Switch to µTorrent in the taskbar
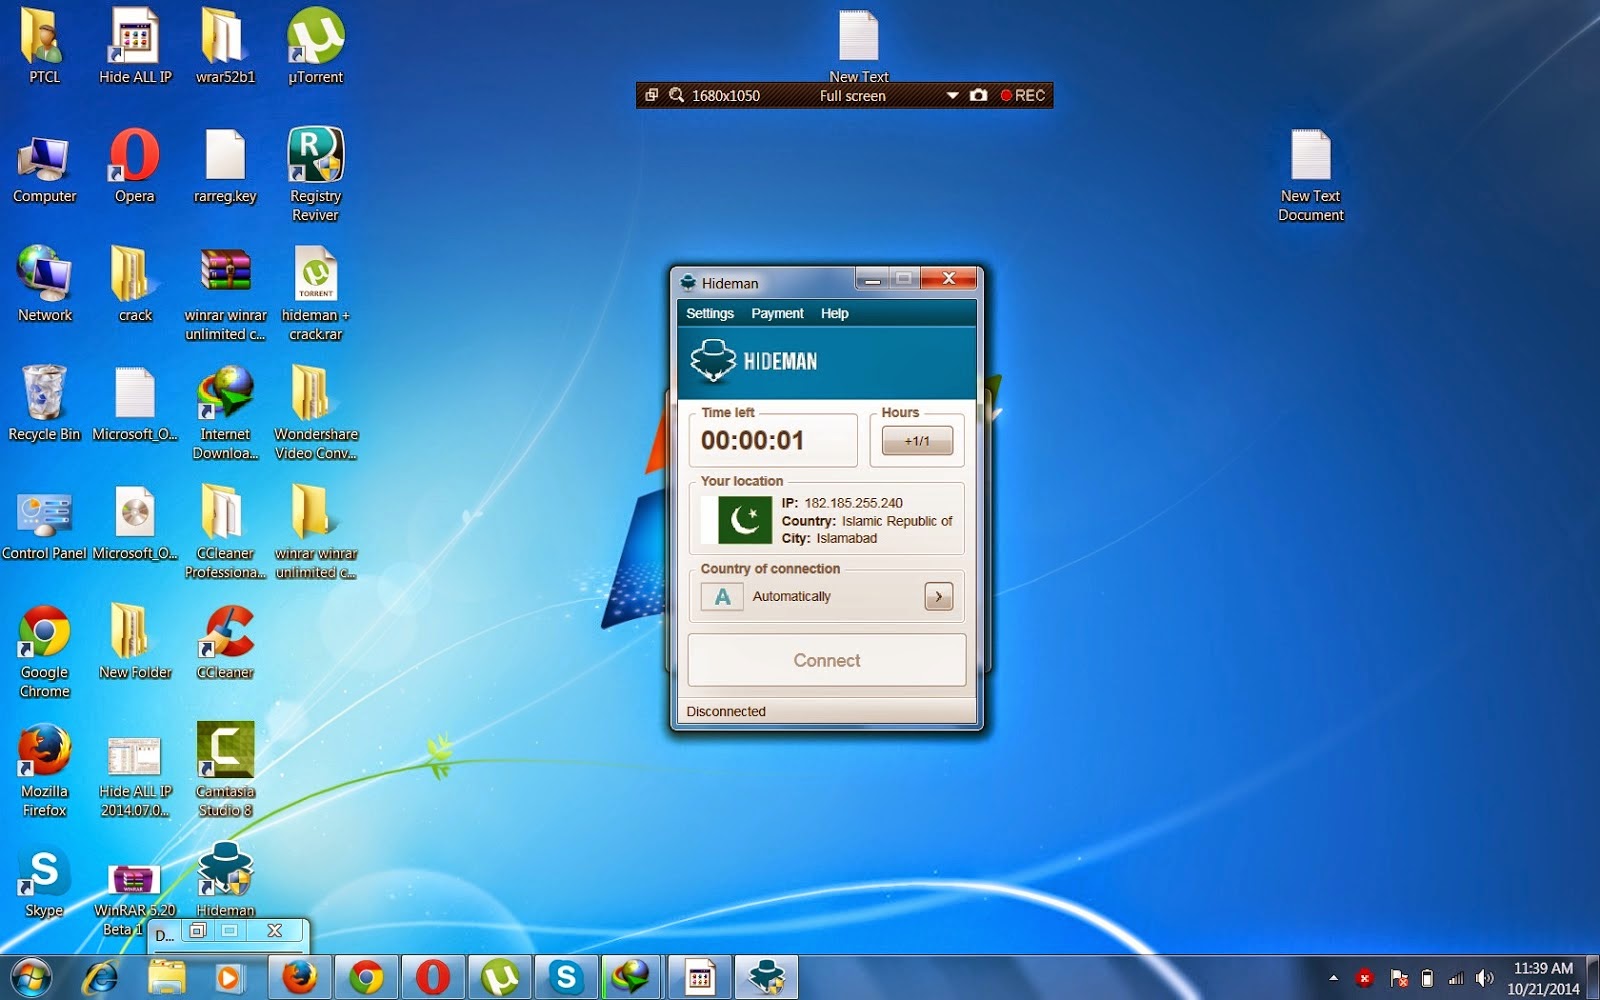The image size is (1600, 1000). click(x=499, y=977)
